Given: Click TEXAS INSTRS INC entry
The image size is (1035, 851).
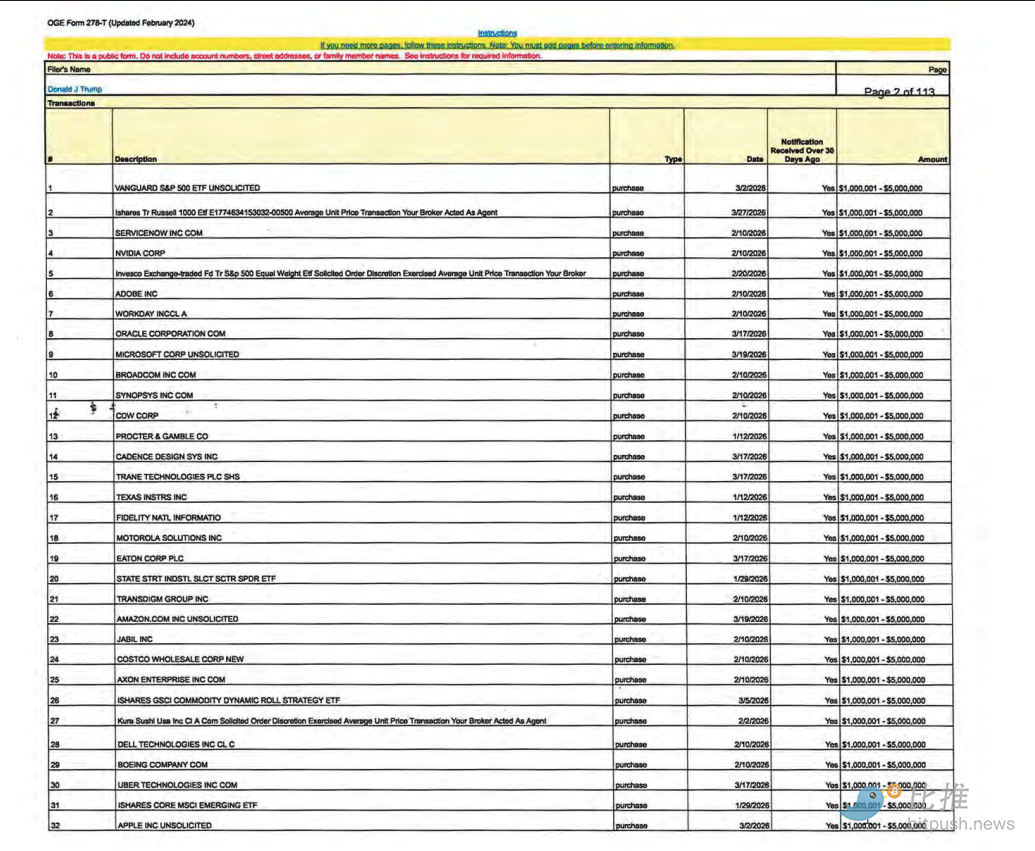Looking at the screenshot, I should tap(152, 497).
